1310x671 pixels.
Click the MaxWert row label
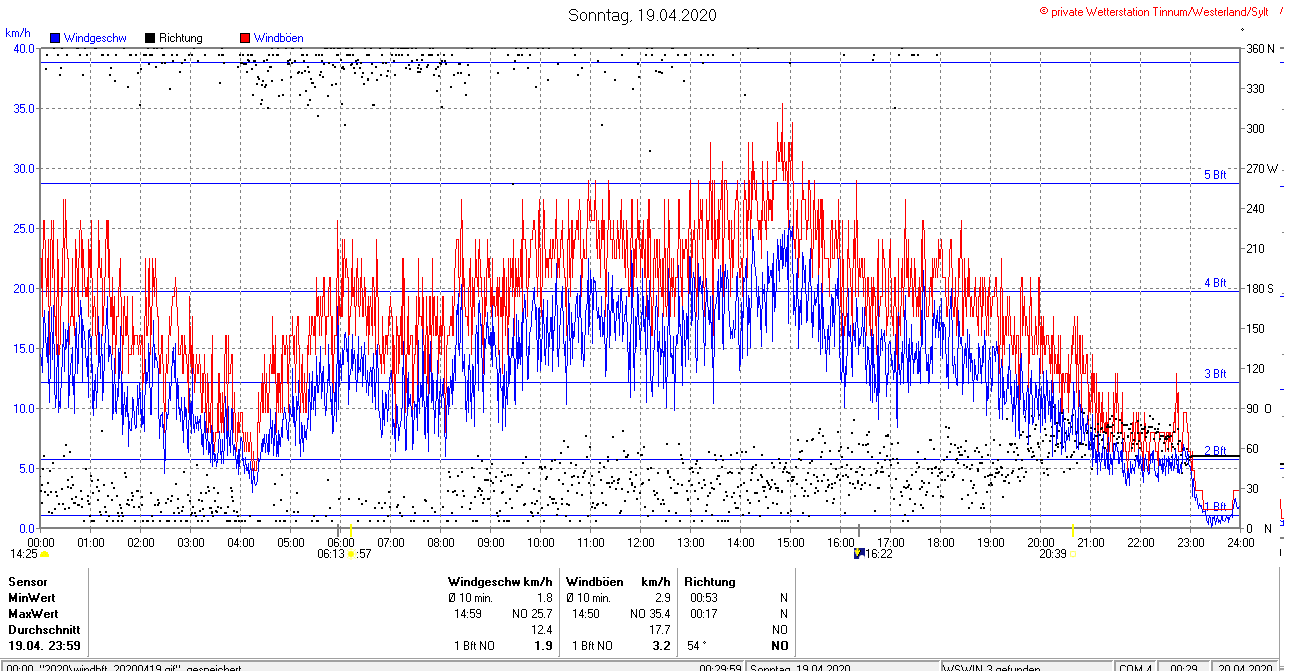click(x=34, y=613)
